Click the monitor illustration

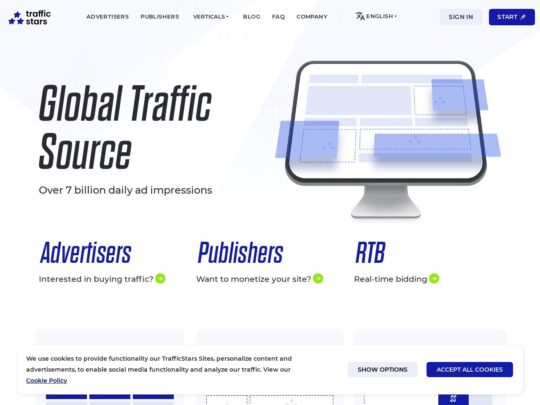[x=387, y=139]
